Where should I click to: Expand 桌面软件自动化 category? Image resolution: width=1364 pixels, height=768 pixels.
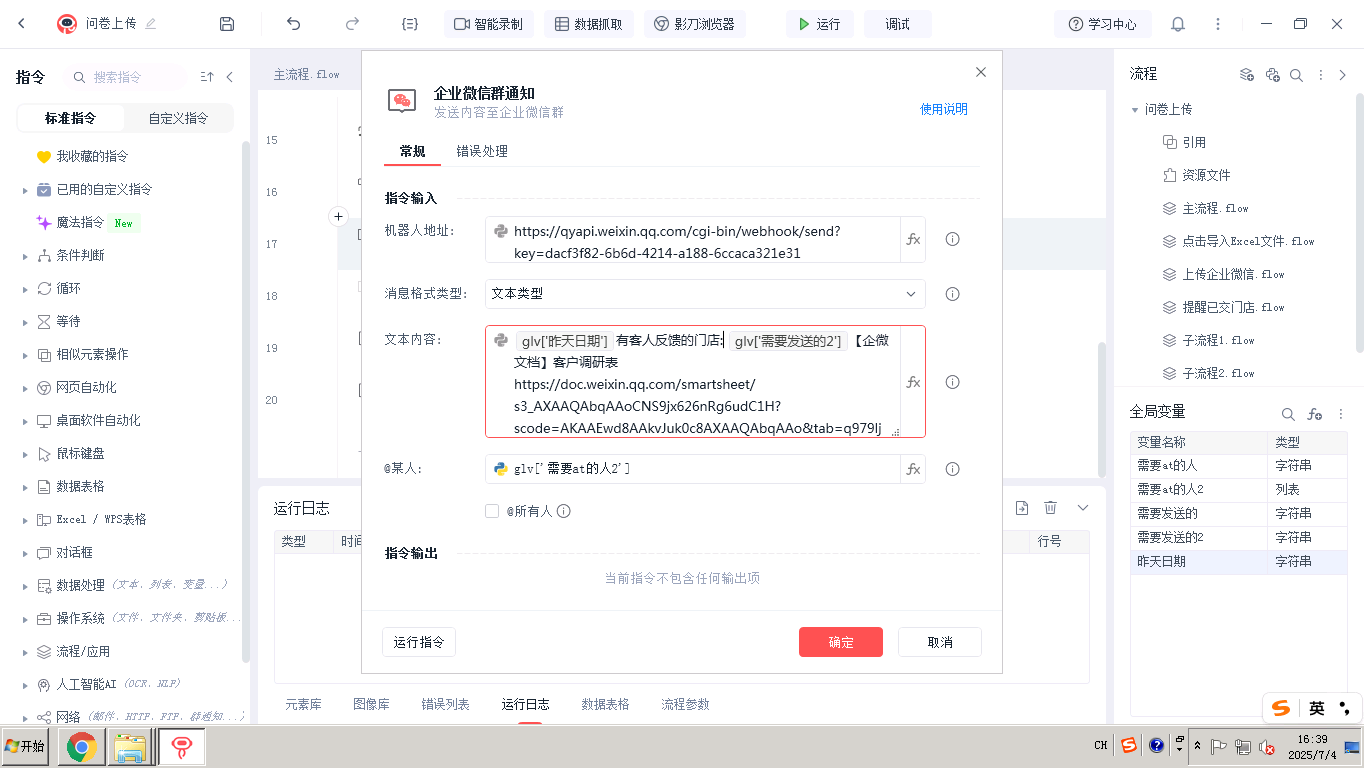24,420
